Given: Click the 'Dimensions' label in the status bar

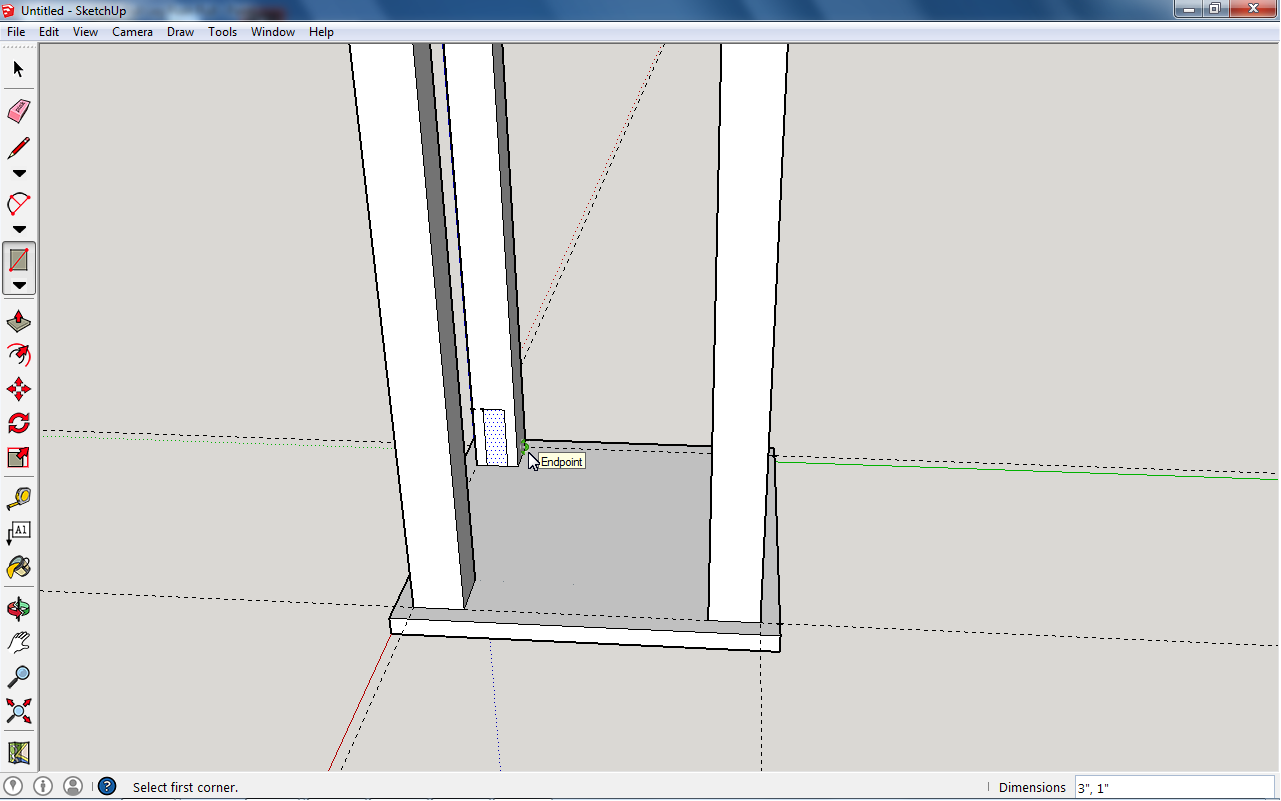Looking at the screenshot, I should tap(1032, 788).
